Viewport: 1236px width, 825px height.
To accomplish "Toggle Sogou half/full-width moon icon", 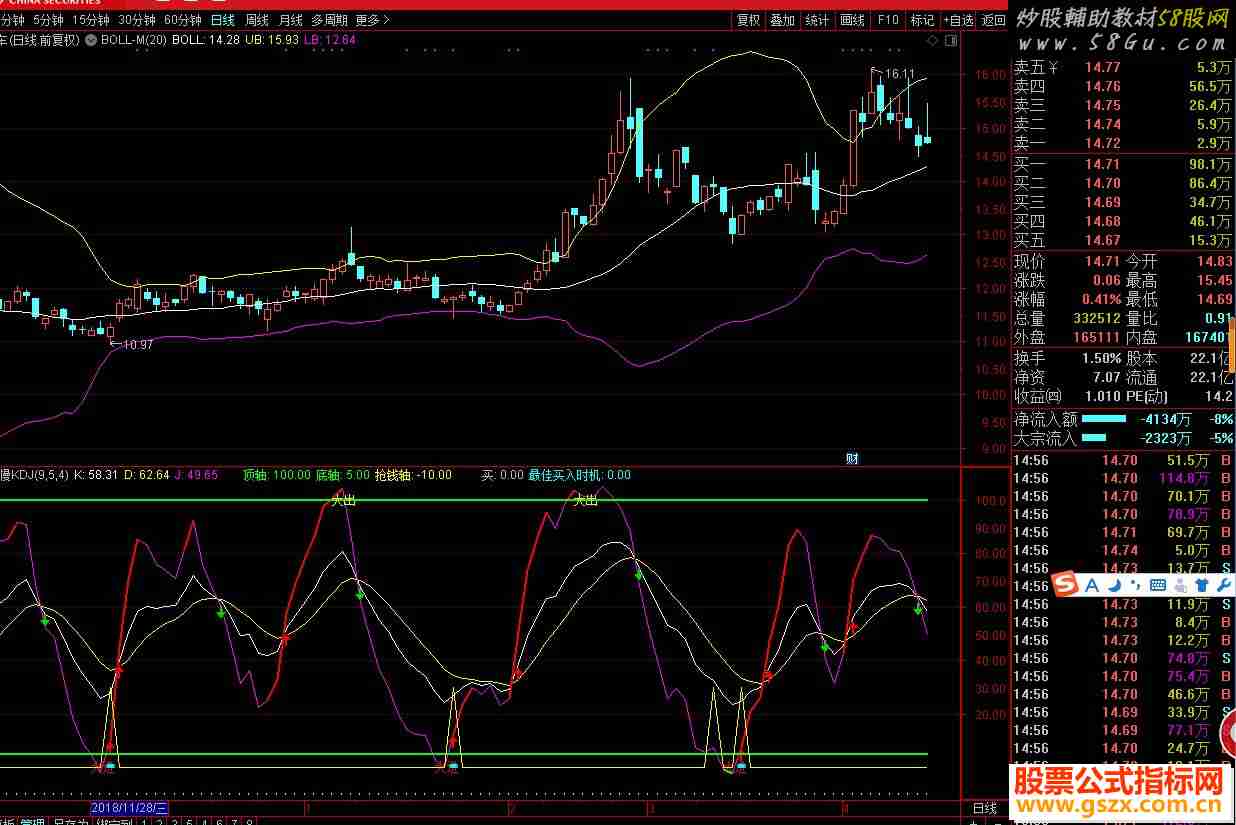I will (x=1116, y=584).
